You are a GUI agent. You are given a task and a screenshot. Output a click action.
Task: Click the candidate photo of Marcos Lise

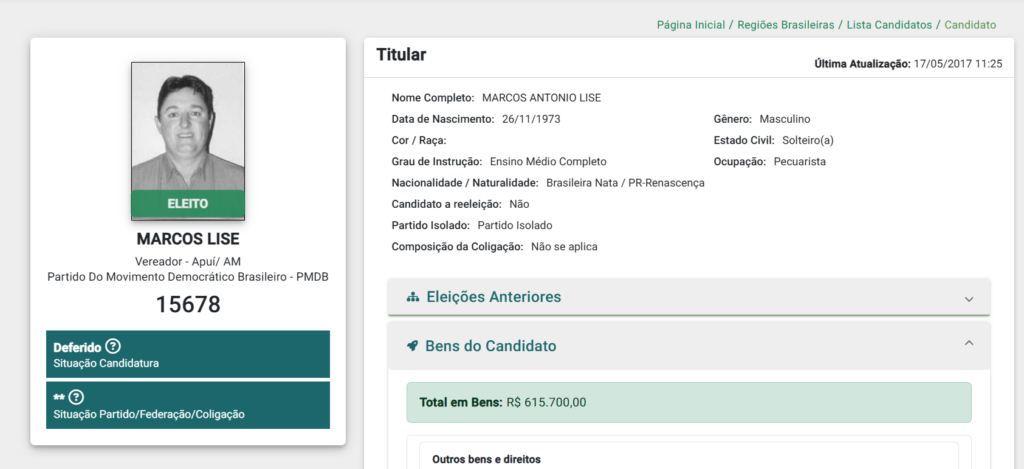tap(188, 127)
